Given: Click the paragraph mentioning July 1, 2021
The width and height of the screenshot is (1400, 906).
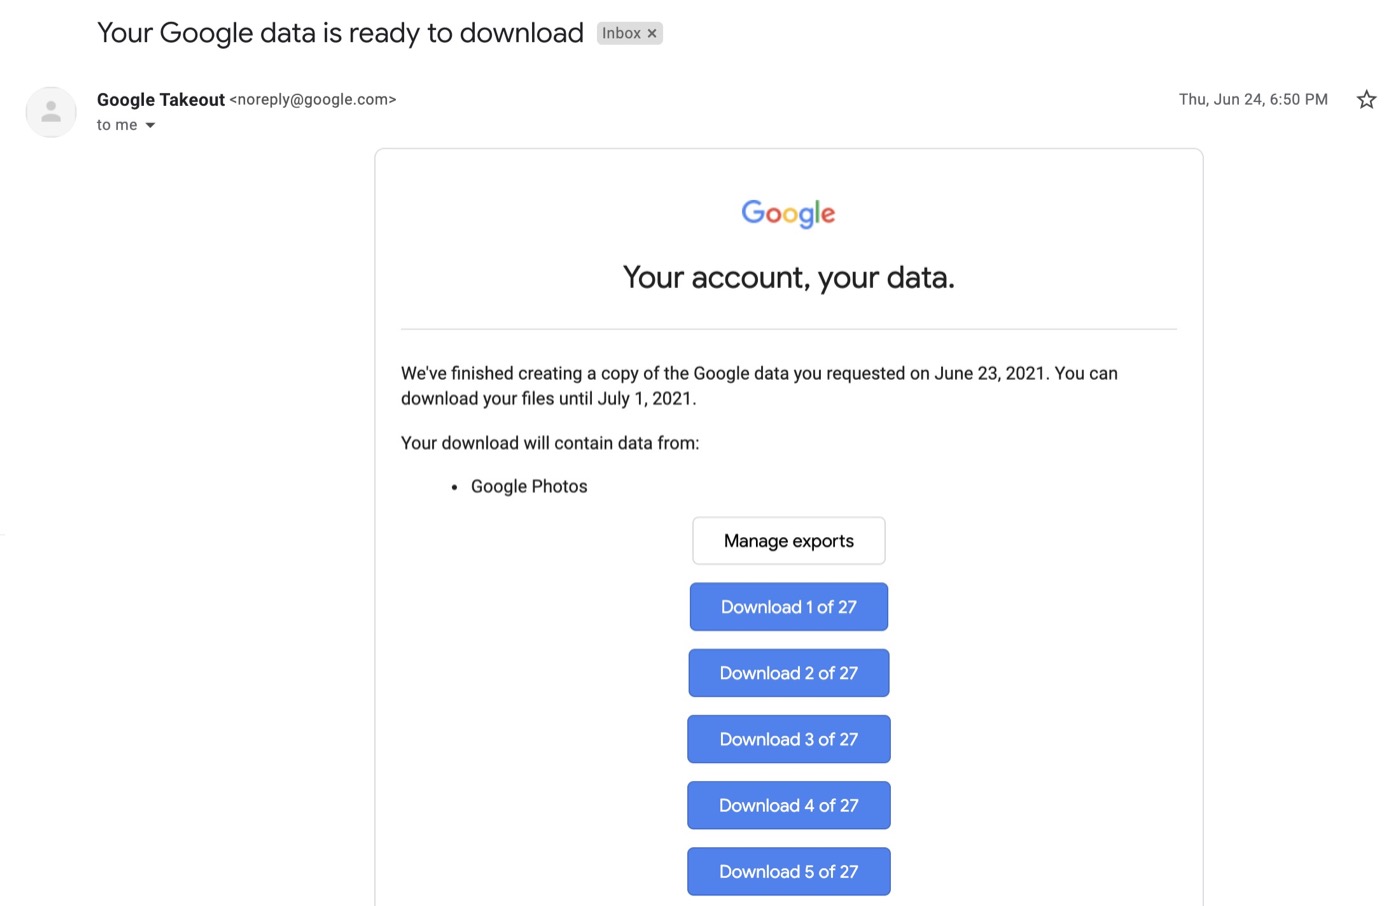Looking at the screenshot, I should (x=759, y=386).
